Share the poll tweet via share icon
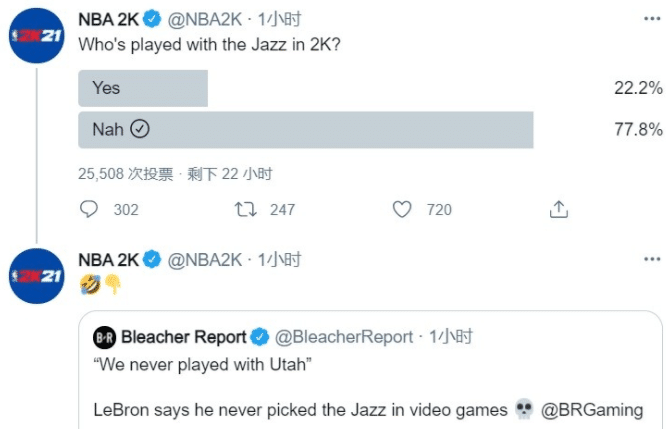 (559, 209)
